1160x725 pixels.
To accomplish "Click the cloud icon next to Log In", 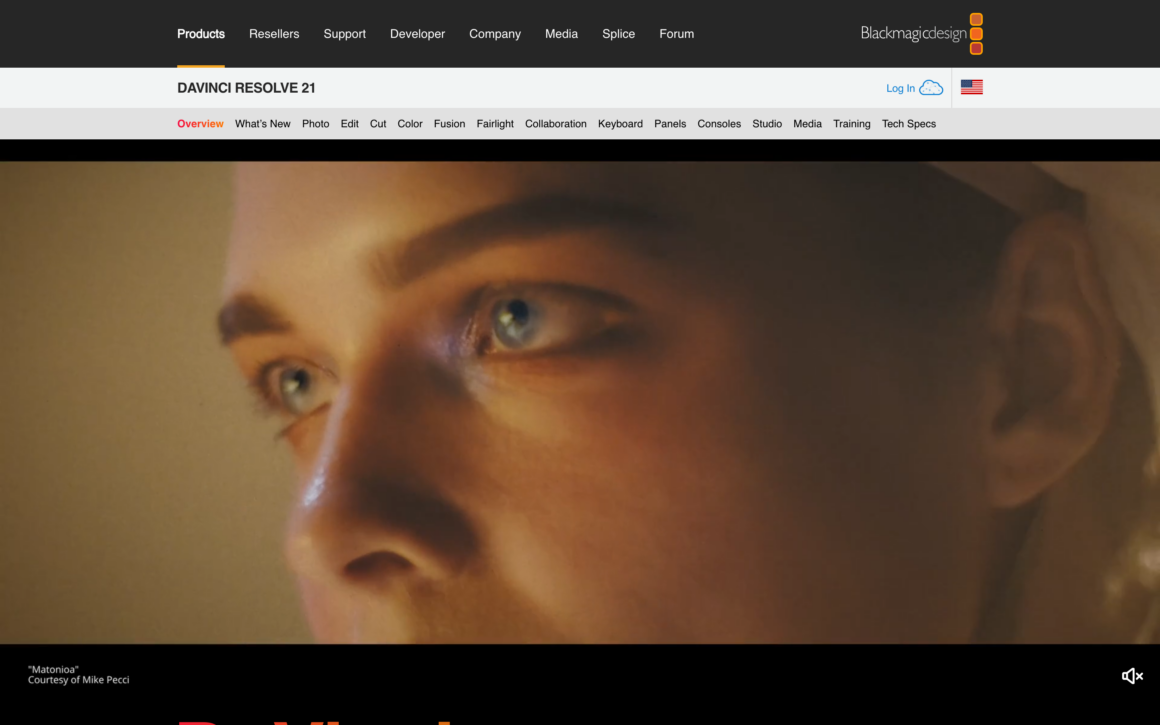I will (x=930, y=87).
